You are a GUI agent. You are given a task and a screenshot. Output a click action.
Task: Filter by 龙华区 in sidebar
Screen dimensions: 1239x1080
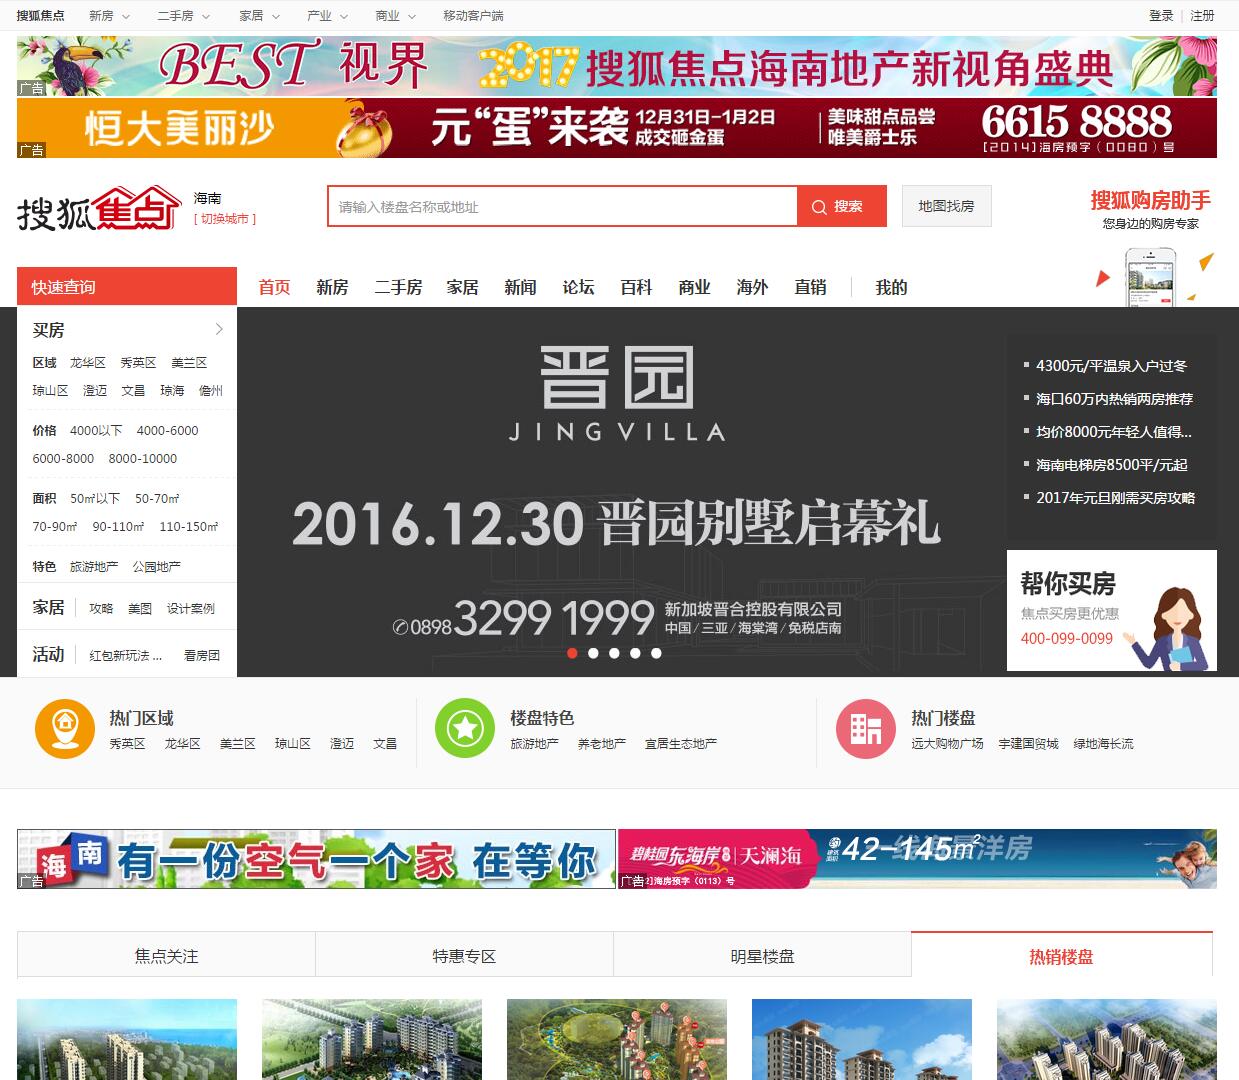(87, 362)
